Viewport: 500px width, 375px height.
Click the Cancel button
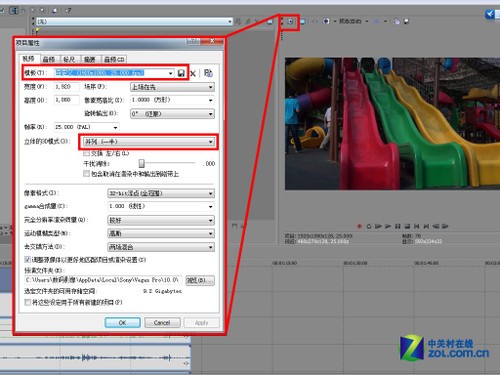(x=162, y=323)
